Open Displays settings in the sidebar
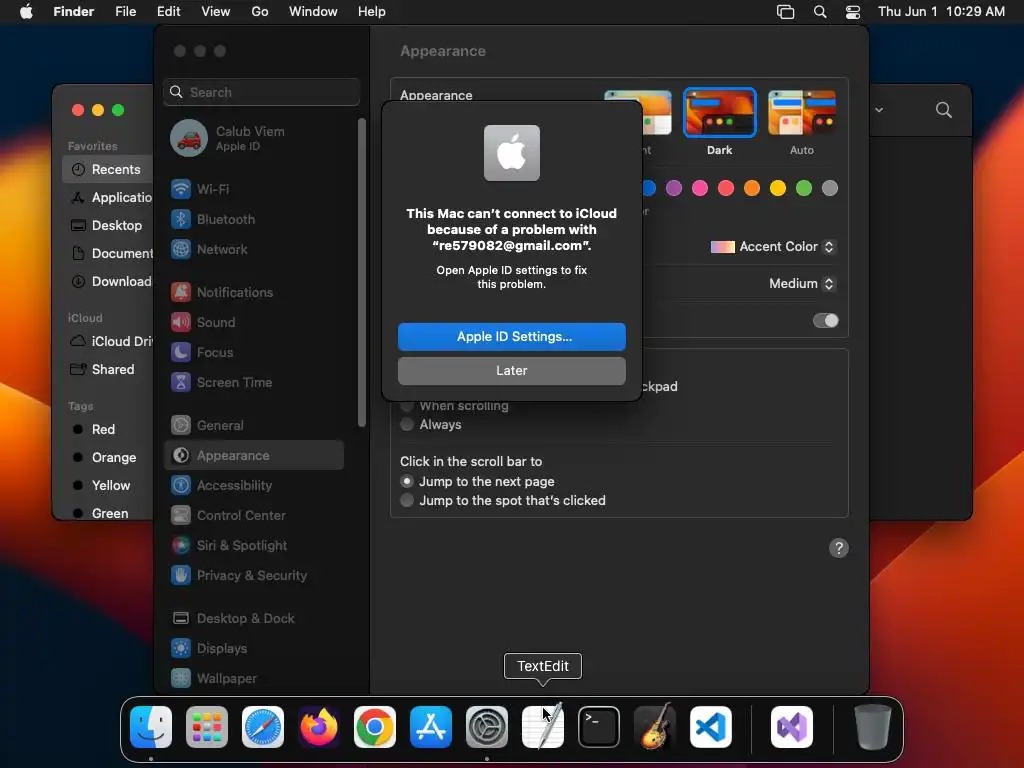 [255, 648]
